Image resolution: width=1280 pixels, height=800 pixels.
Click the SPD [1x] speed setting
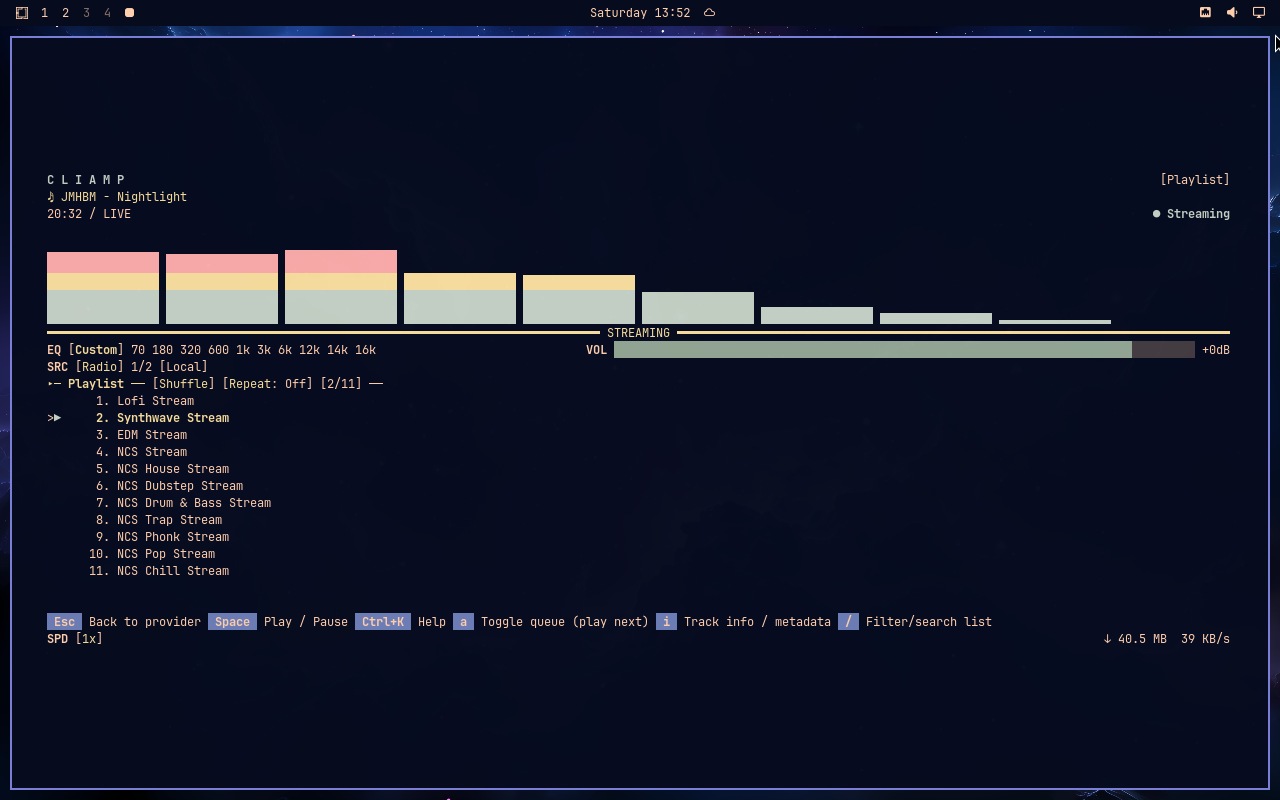75,639
